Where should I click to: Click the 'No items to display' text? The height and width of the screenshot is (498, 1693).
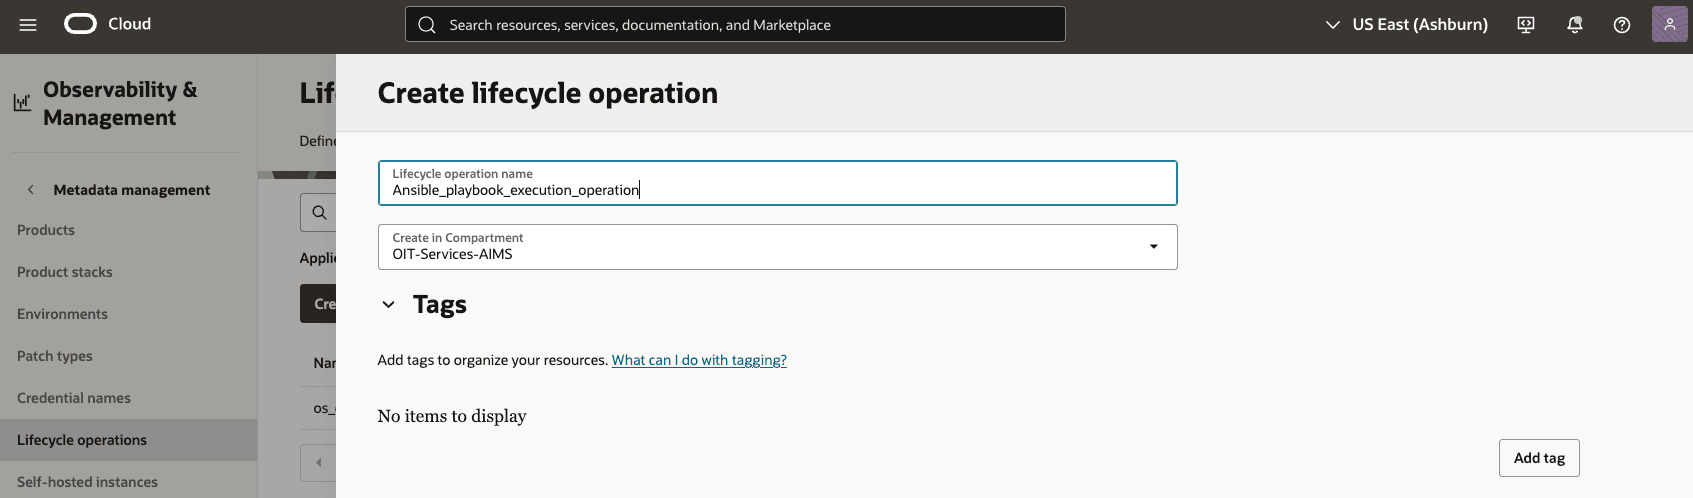point(452,416)
